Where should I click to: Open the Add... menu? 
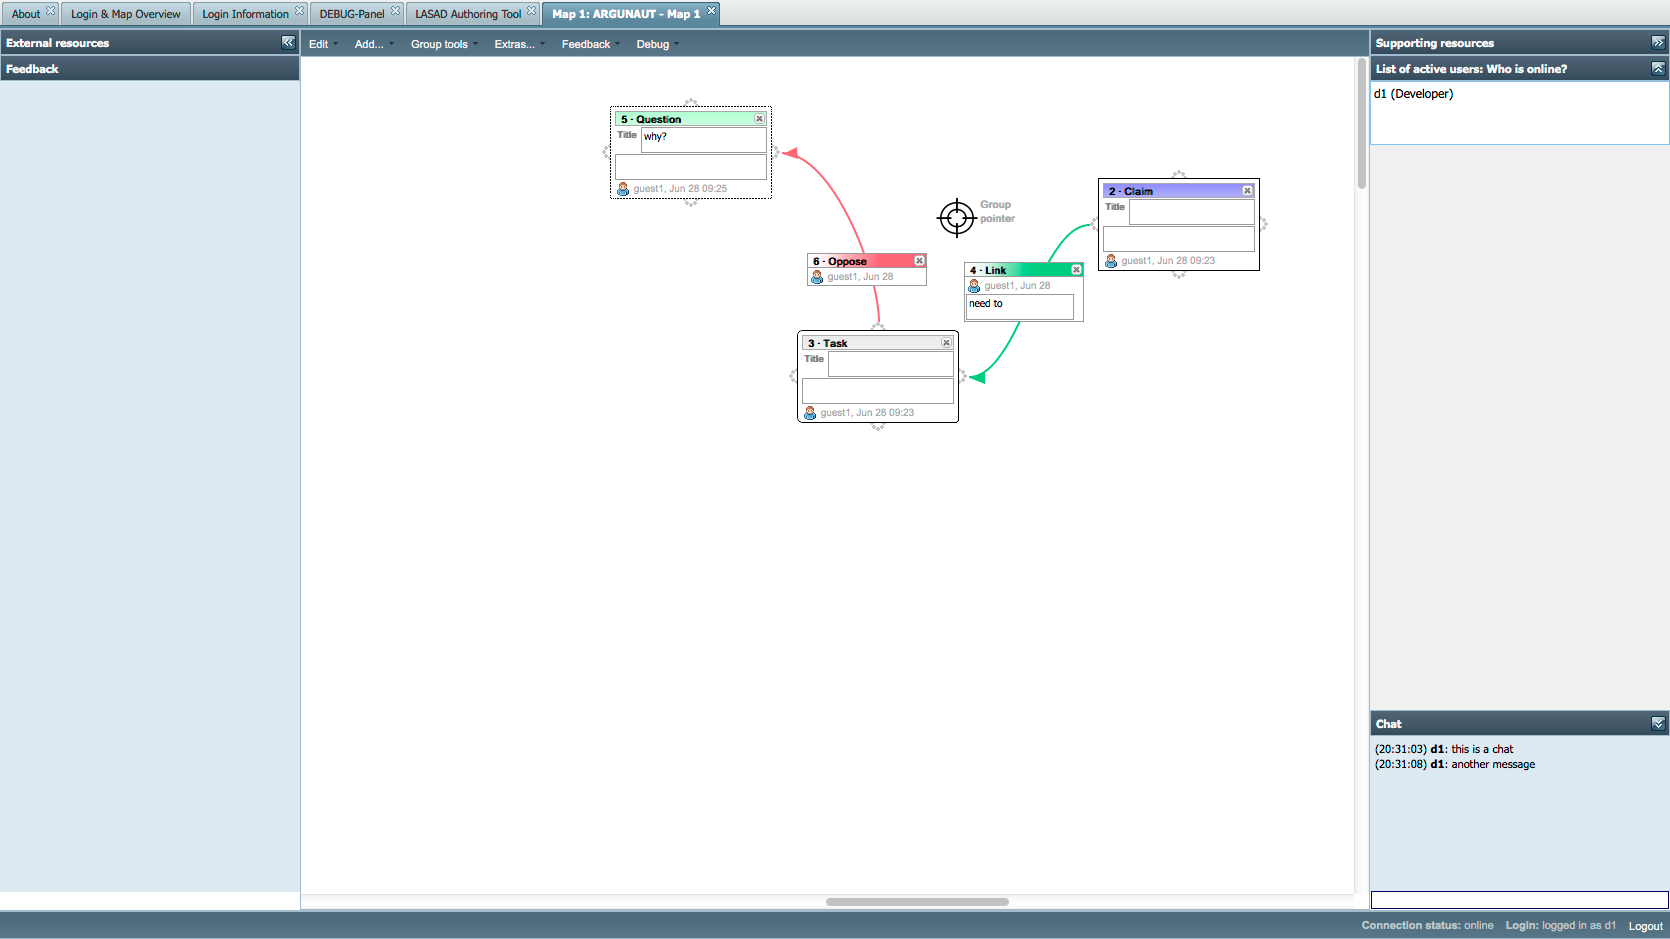pyautogui.click(x=371, y=43)
